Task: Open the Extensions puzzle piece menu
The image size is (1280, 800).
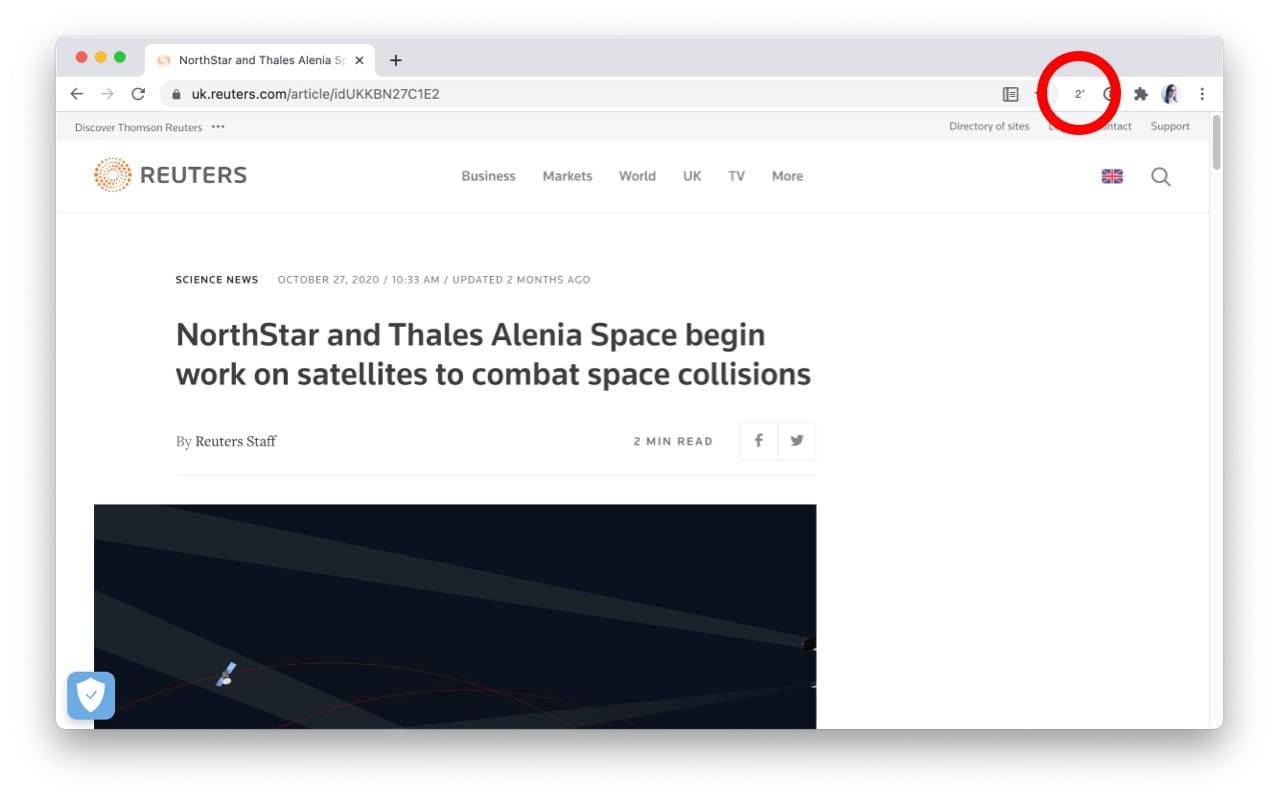Action: [x=1140, y=94]
